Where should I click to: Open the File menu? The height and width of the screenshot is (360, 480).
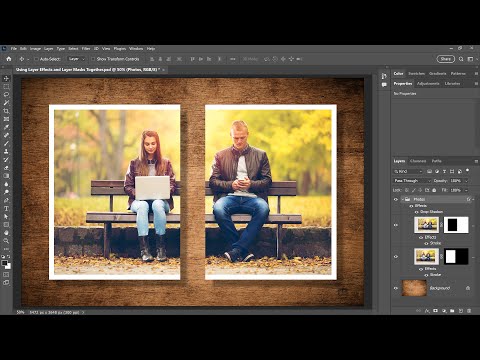pos(14,49)
